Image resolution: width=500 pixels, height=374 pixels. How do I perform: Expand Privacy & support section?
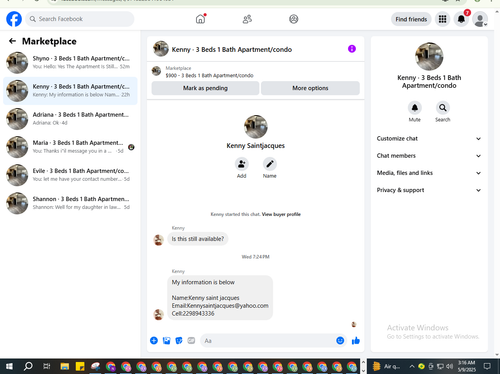click(429, 190)
